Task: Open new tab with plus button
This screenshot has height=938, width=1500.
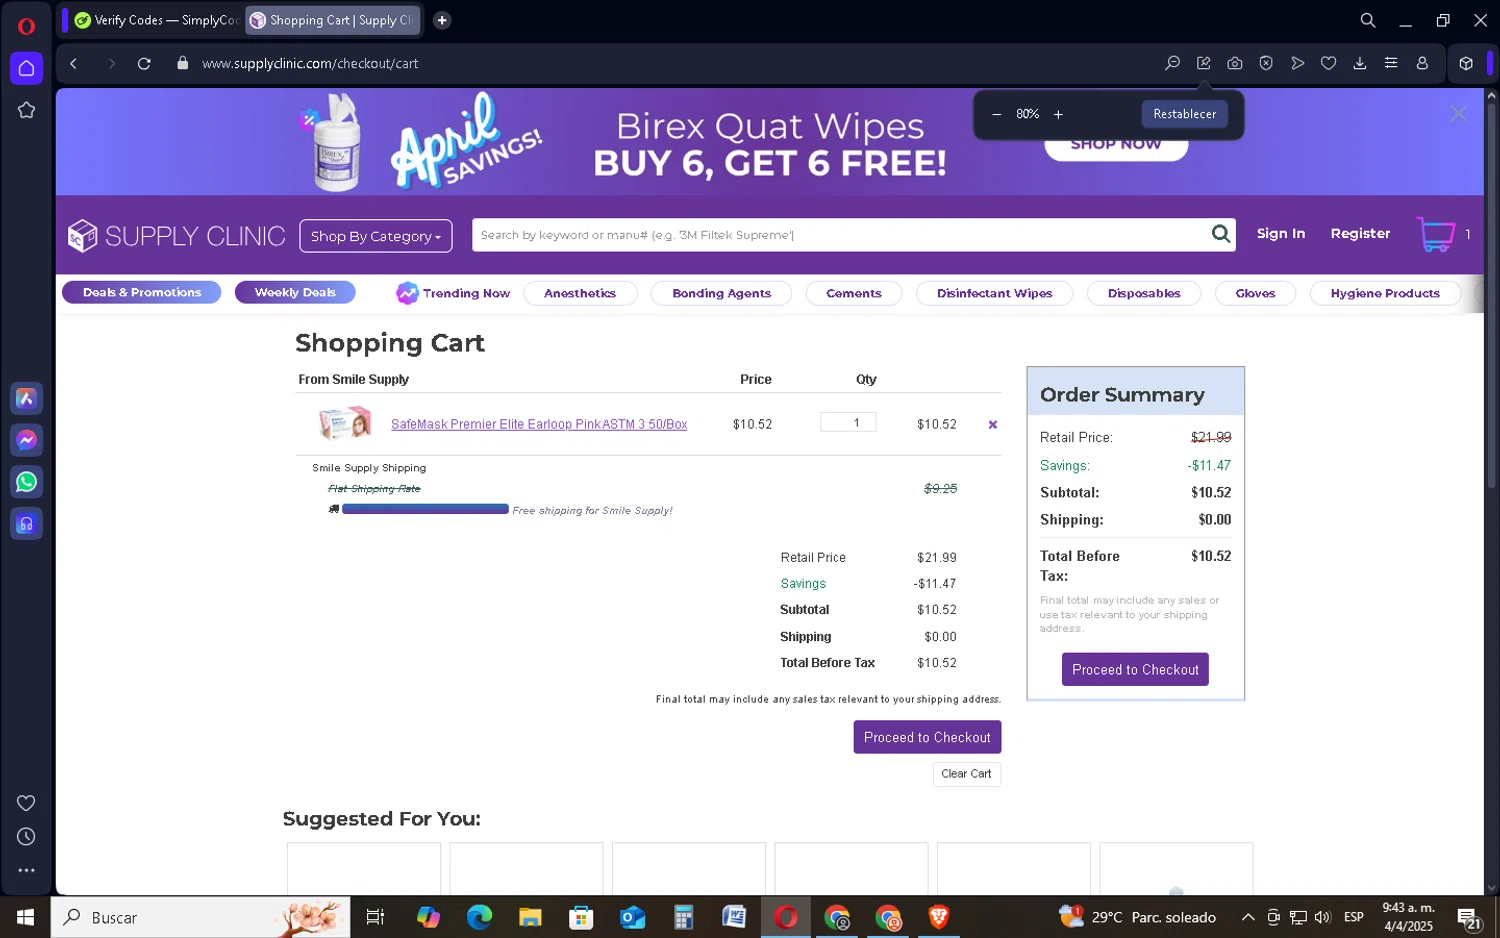Action: point(442,20)
